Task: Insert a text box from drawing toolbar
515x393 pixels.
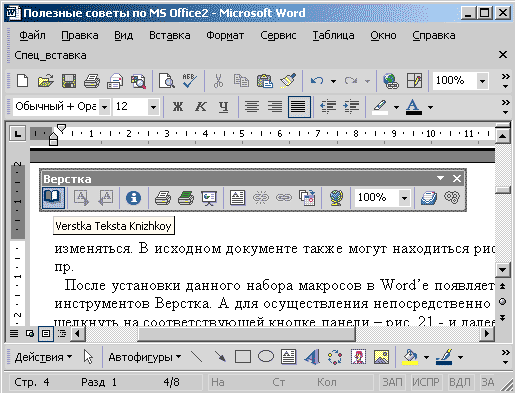Action: click(x=288, y=357)
